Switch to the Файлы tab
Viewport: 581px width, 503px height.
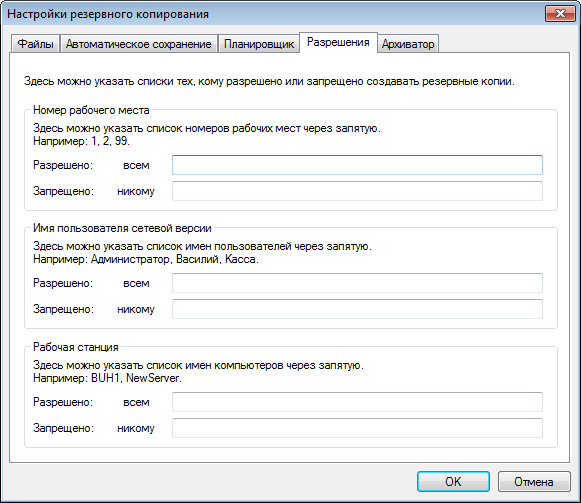[35, 44]
